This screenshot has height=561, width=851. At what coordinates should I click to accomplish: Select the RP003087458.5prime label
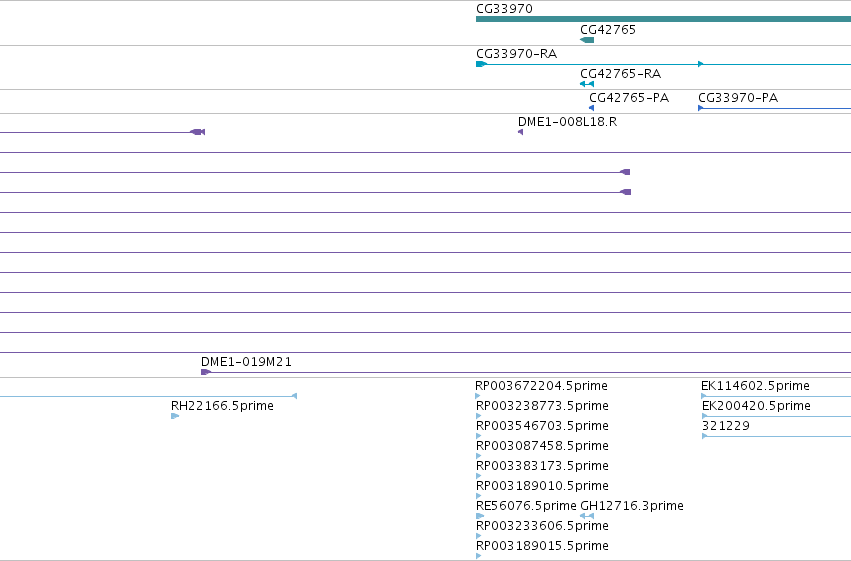coord(542,446)
